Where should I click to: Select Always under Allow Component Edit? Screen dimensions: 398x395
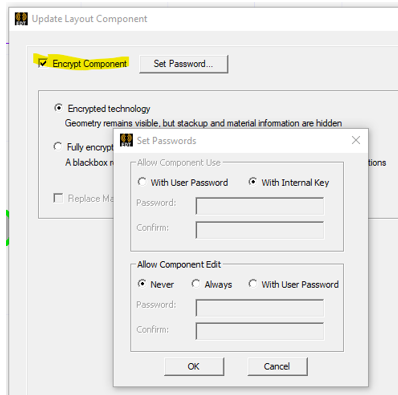(x=196, y=284)
